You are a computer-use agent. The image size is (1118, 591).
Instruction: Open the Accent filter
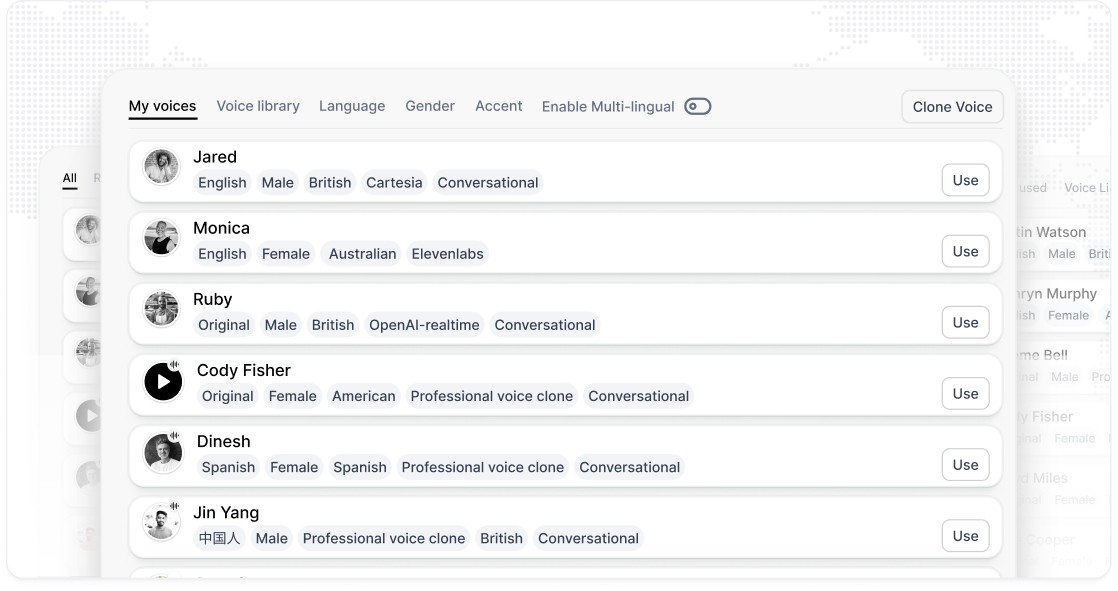click(x=498, y=106)
